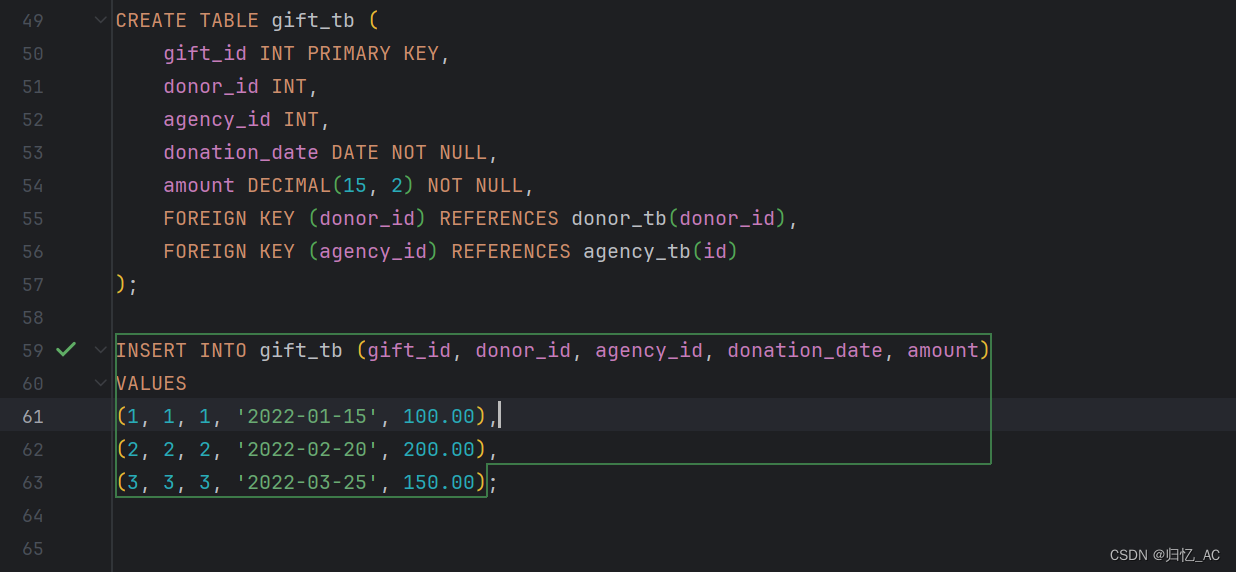Collapse the CREATE TABLE gift_tb block
The width and height of the screenshot is (1236, 572).
click(100, 20)
